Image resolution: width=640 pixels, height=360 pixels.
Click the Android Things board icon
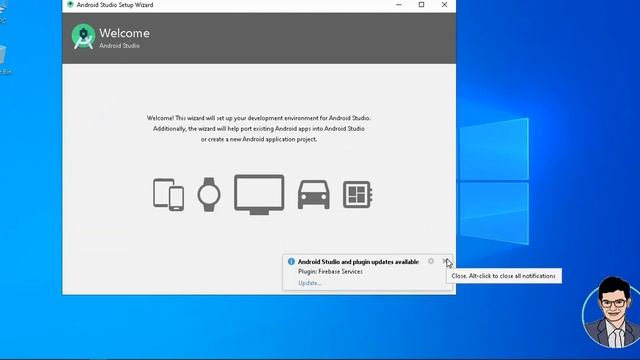coord(357,195)
